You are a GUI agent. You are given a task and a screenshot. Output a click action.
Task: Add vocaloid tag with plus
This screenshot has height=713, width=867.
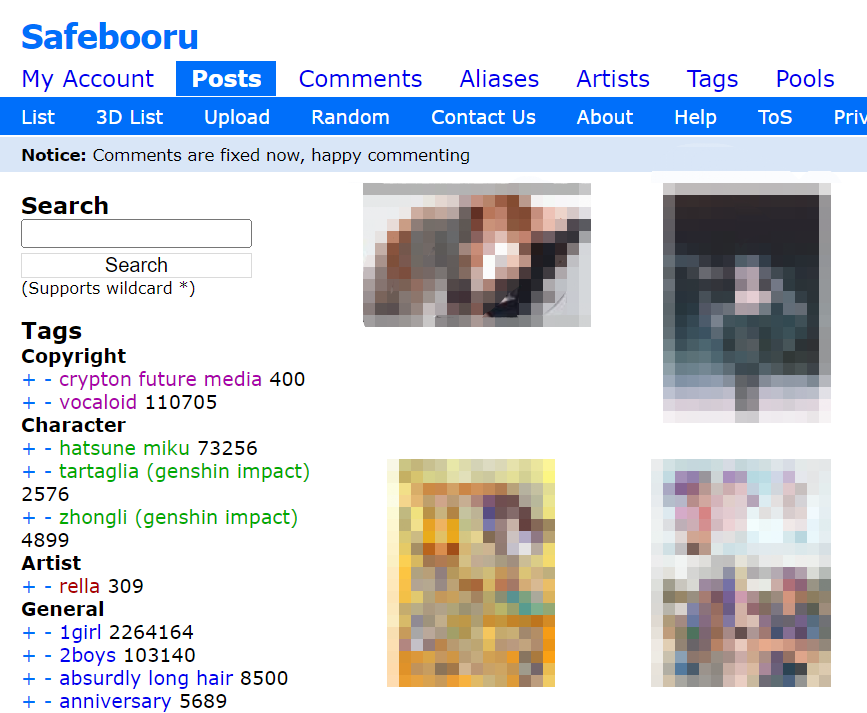pos(29,403)
